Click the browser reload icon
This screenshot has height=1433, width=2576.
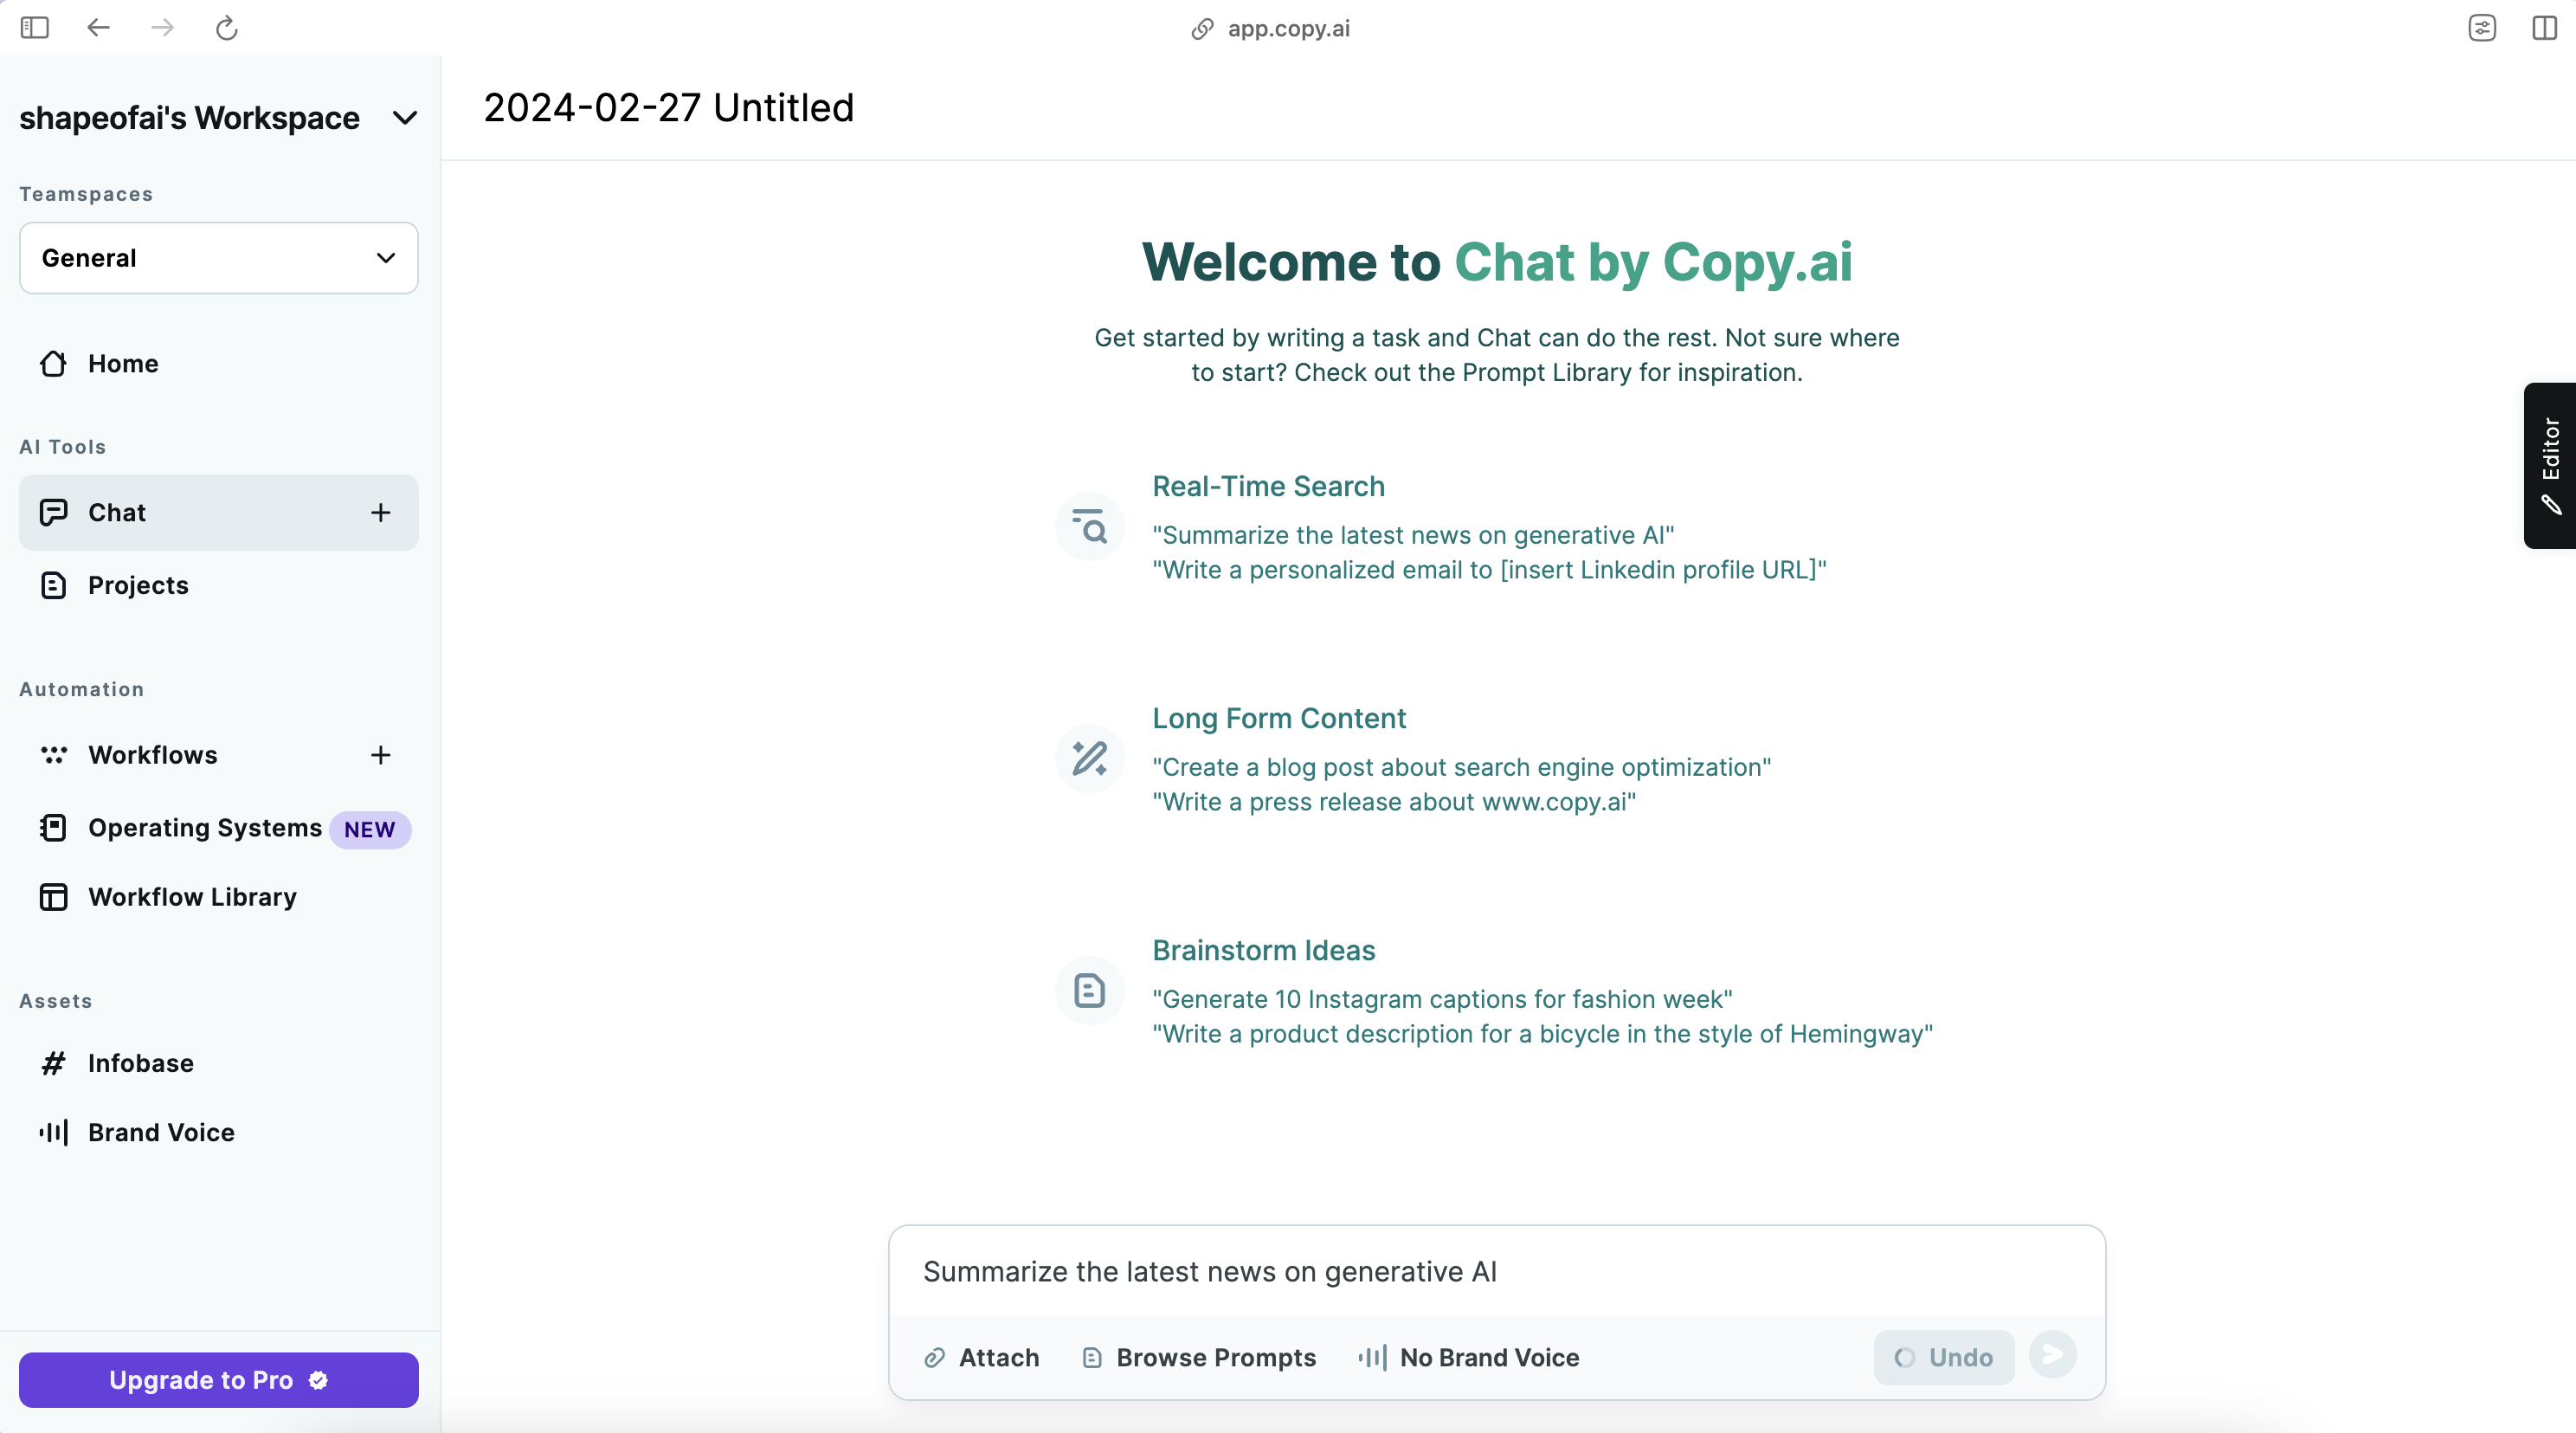pos(227,28)
